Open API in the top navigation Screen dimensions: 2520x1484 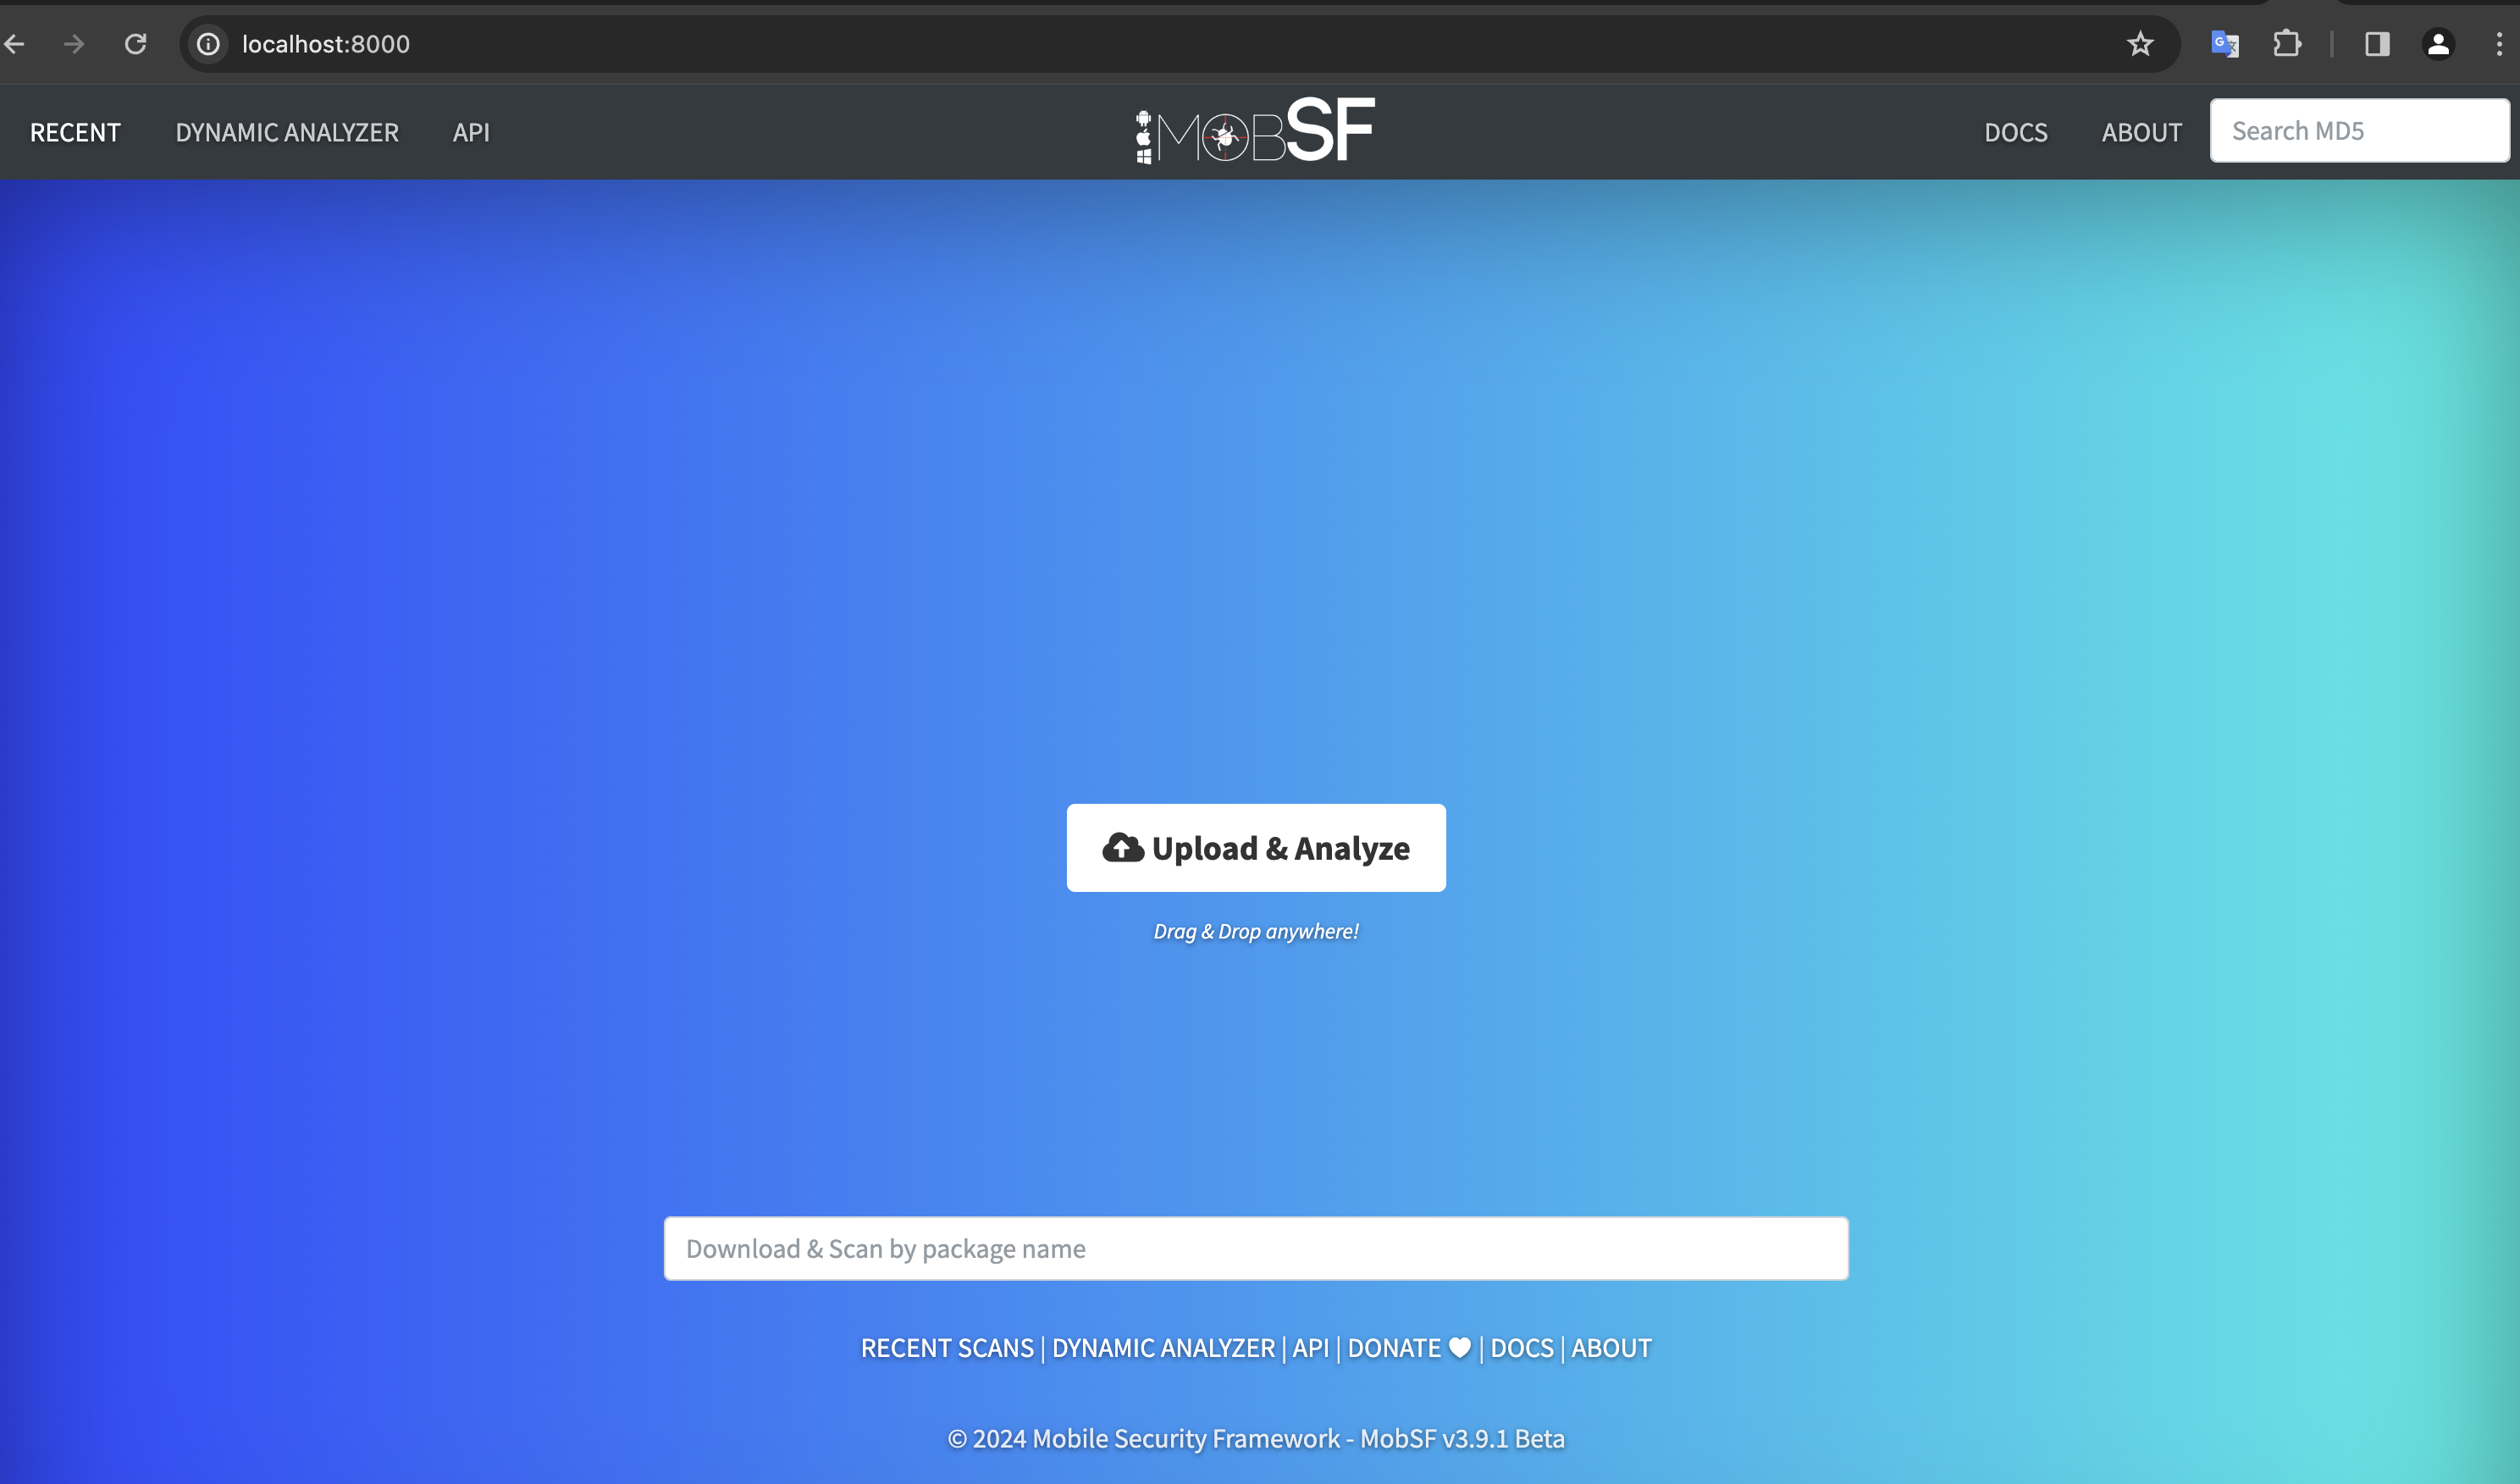point(471,132)
